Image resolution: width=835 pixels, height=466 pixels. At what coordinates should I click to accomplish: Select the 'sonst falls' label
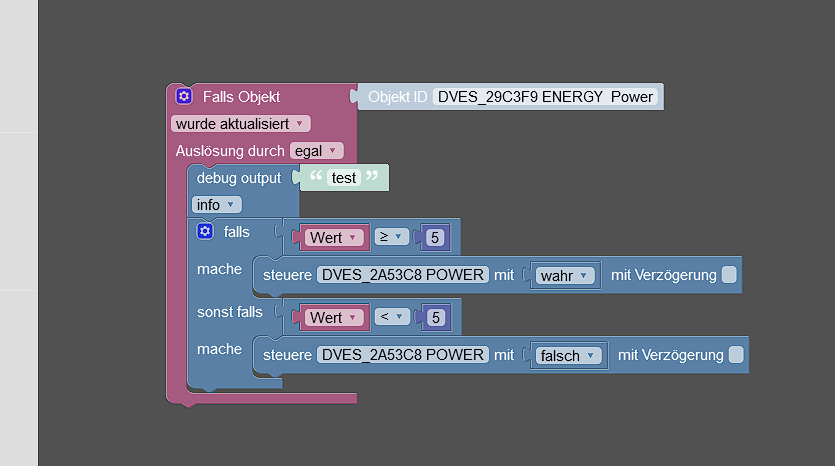pos(230,312)
